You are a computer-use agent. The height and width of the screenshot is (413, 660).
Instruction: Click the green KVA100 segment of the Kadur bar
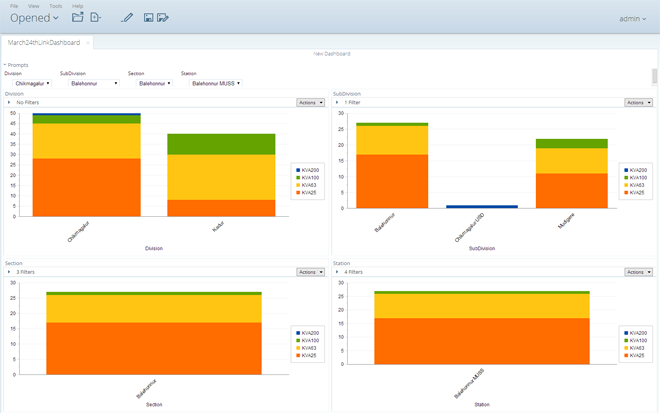[x=221, y=144]
